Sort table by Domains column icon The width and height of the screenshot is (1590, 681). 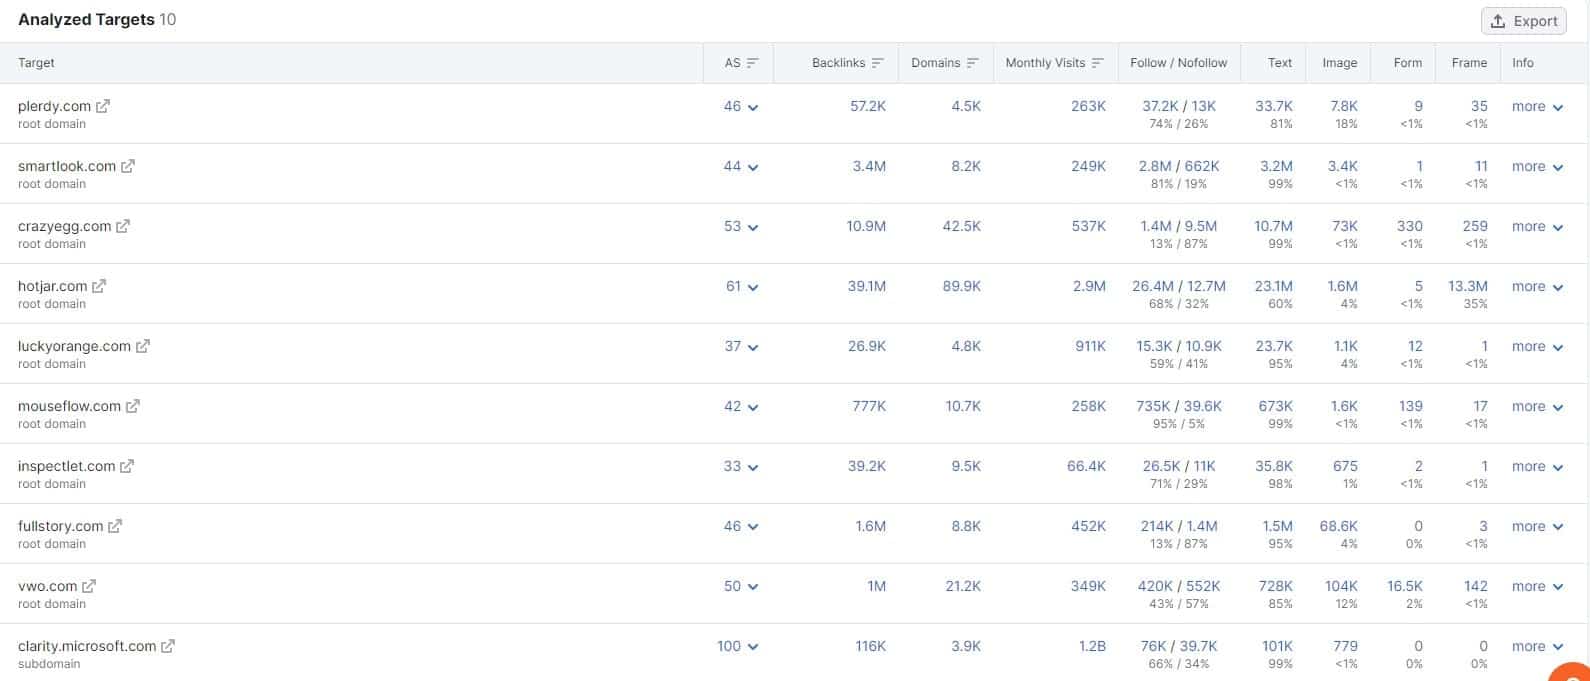pos(972,63)
